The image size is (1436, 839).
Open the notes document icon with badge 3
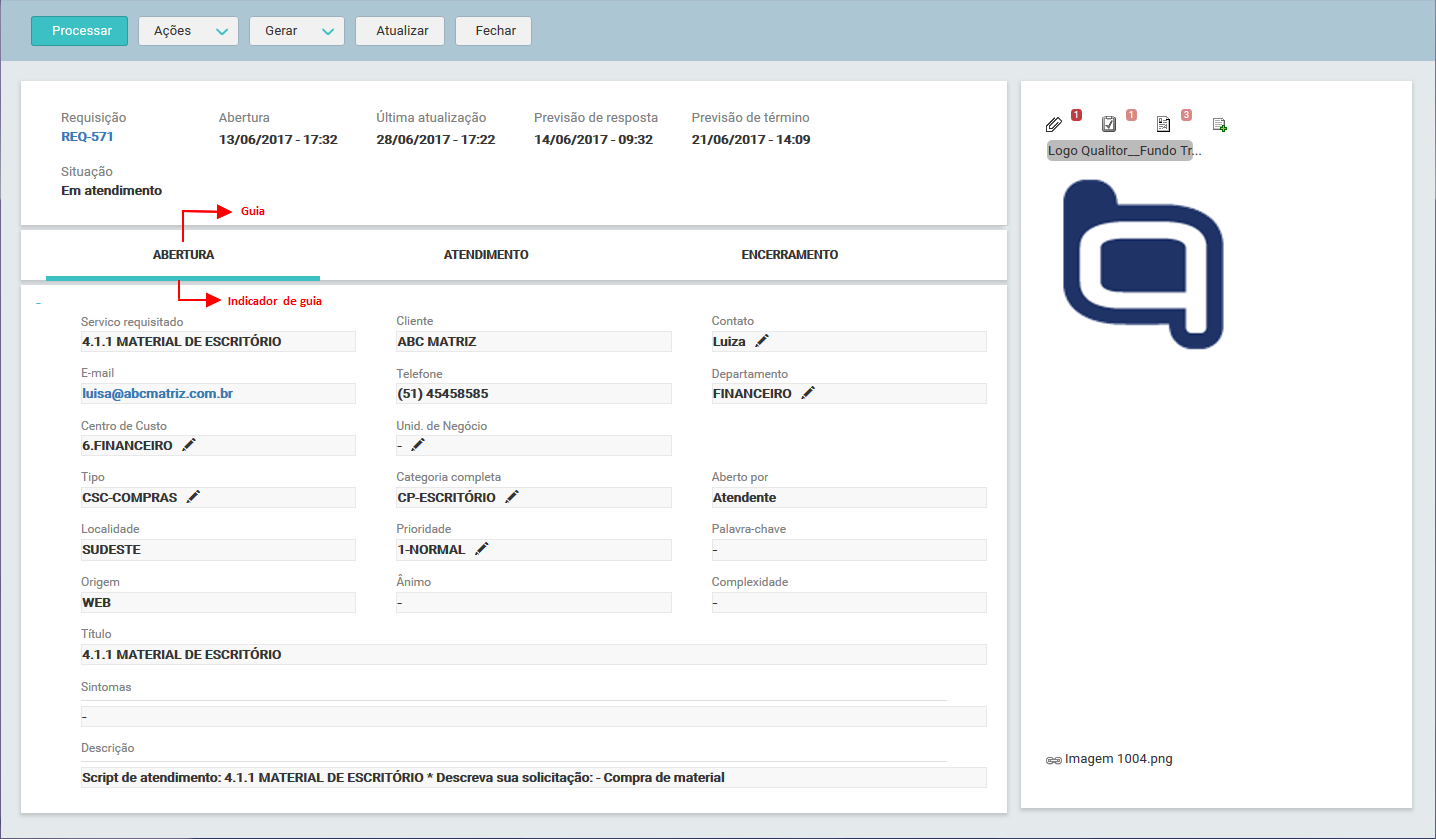tap(1164, 125)
